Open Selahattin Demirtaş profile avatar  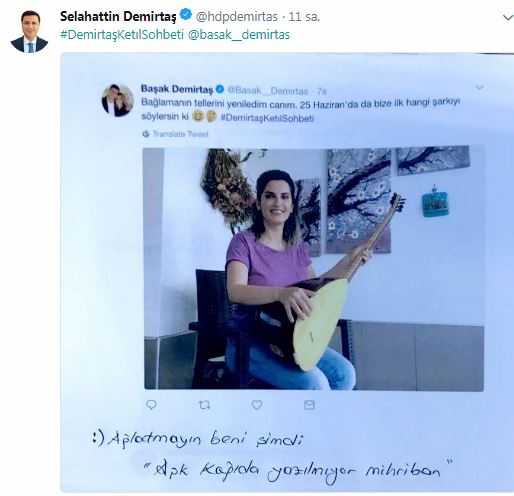click(29, 32)
